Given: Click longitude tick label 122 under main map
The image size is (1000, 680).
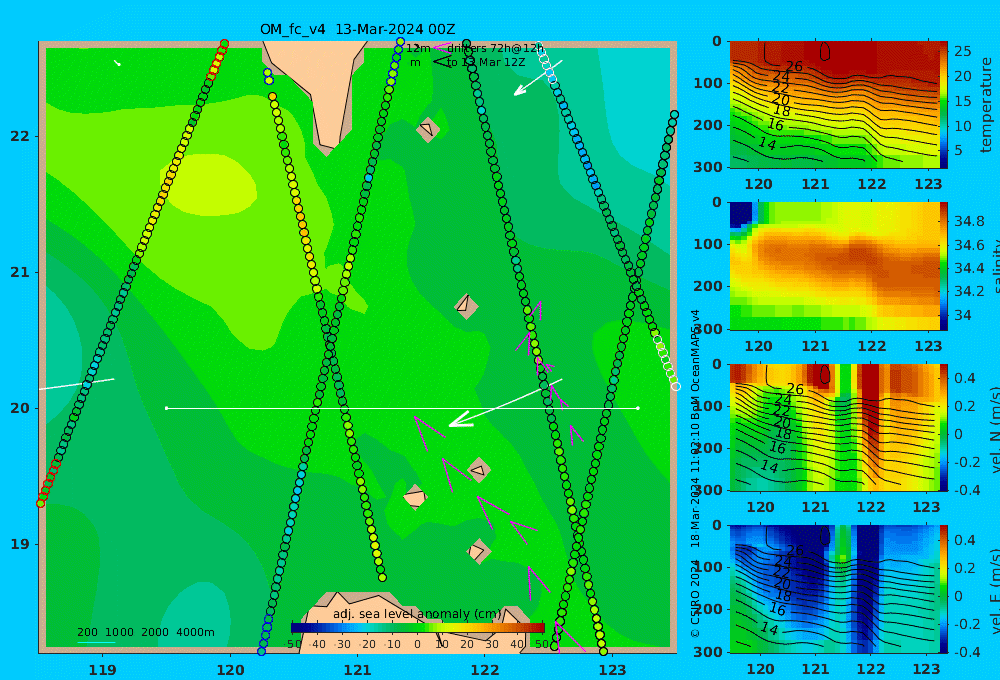Looking at the screenshot, I should coord(485,670).
